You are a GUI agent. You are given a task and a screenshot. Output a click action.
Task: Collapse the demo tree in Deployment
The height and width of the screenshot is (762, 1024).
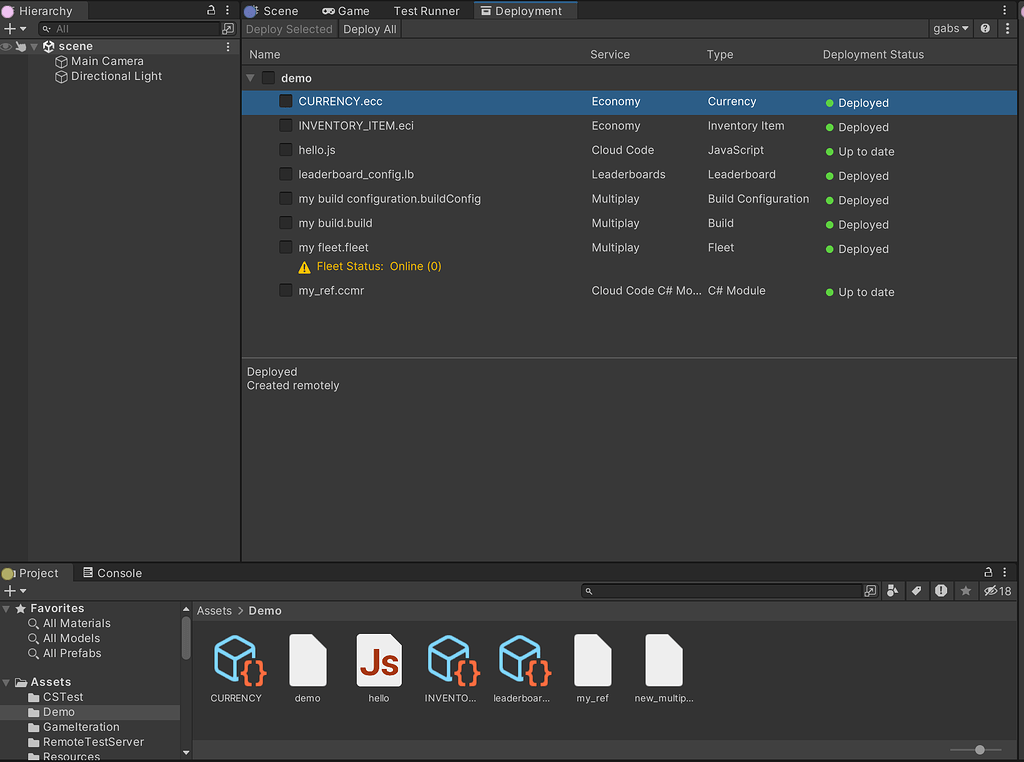coord(250,77)
